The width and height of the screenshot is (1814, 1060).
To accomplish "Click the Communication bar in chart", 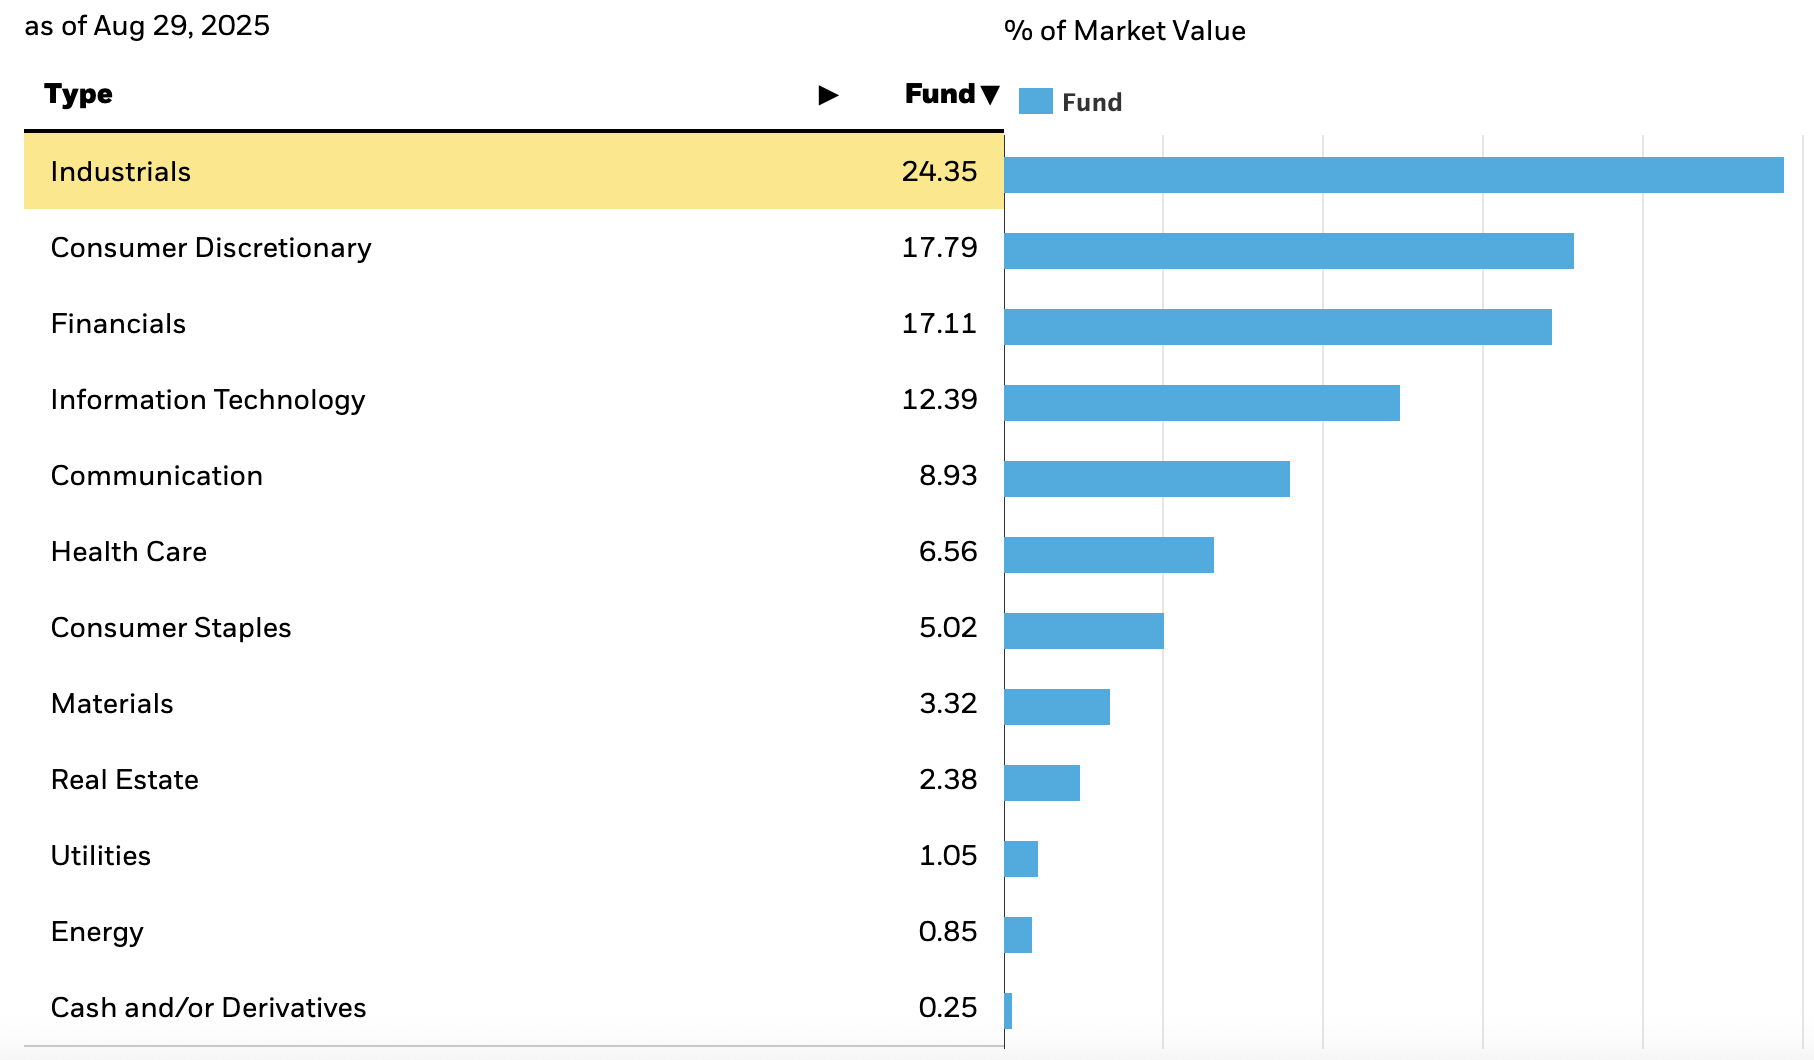I will 1146,479.
